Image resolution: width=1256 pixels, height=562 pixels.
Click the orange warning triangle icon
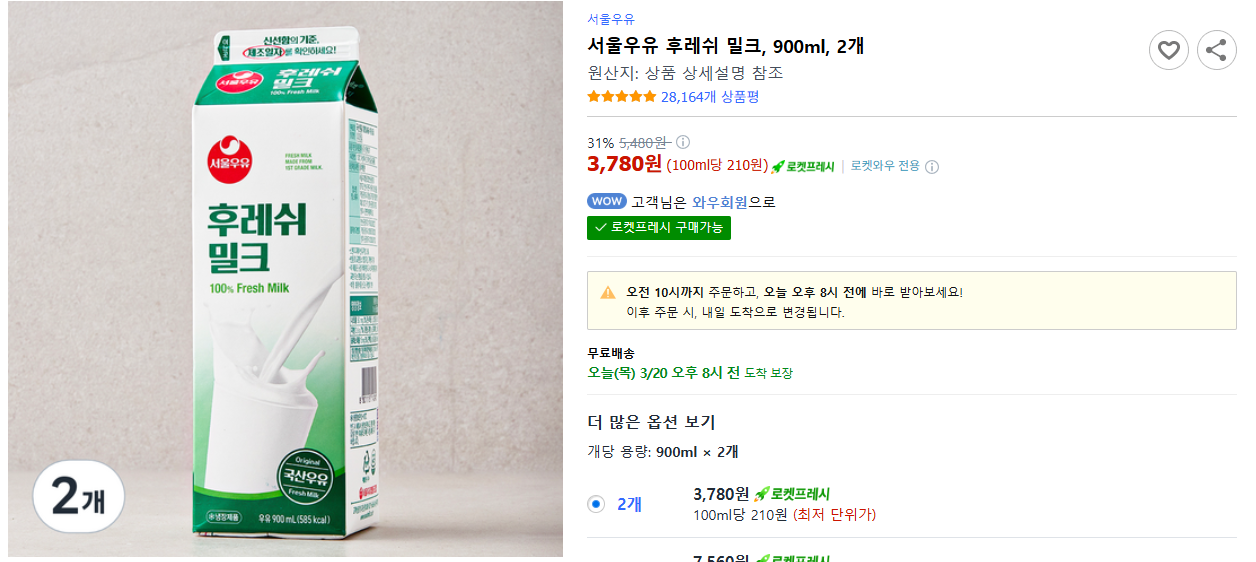608,293
